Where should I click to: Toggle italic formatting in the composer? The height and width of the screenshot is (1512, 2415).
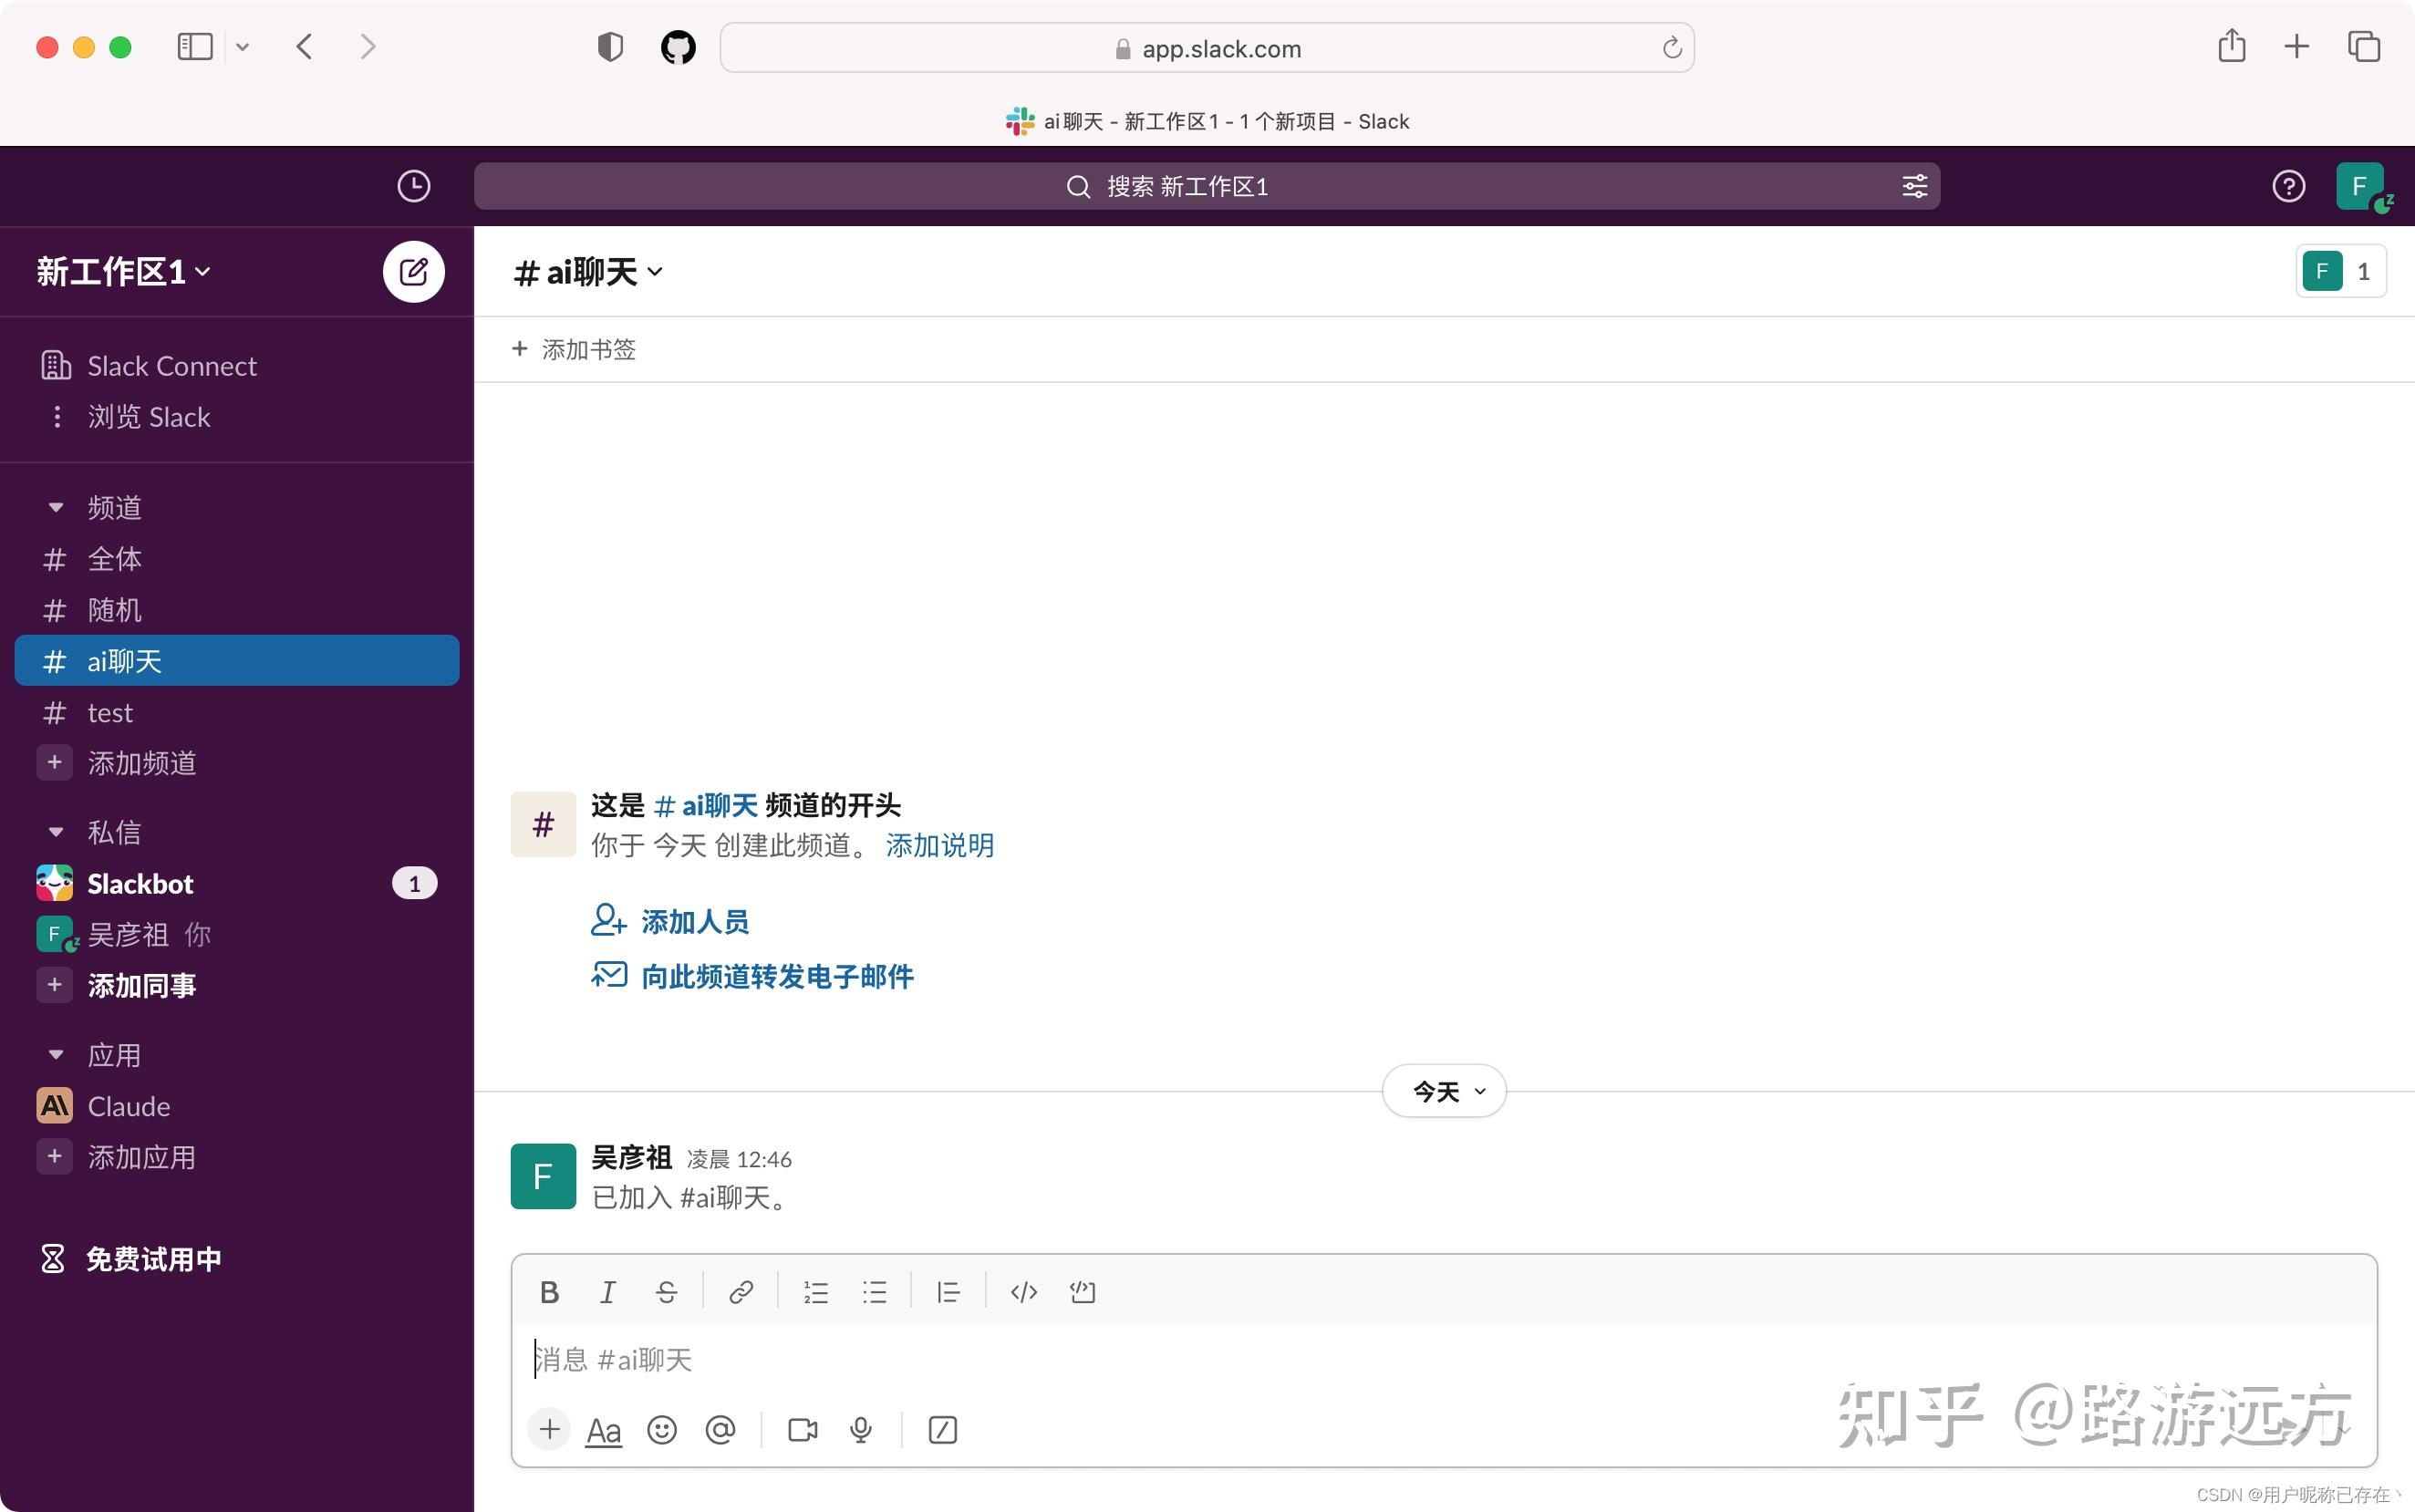point(607,1291)
